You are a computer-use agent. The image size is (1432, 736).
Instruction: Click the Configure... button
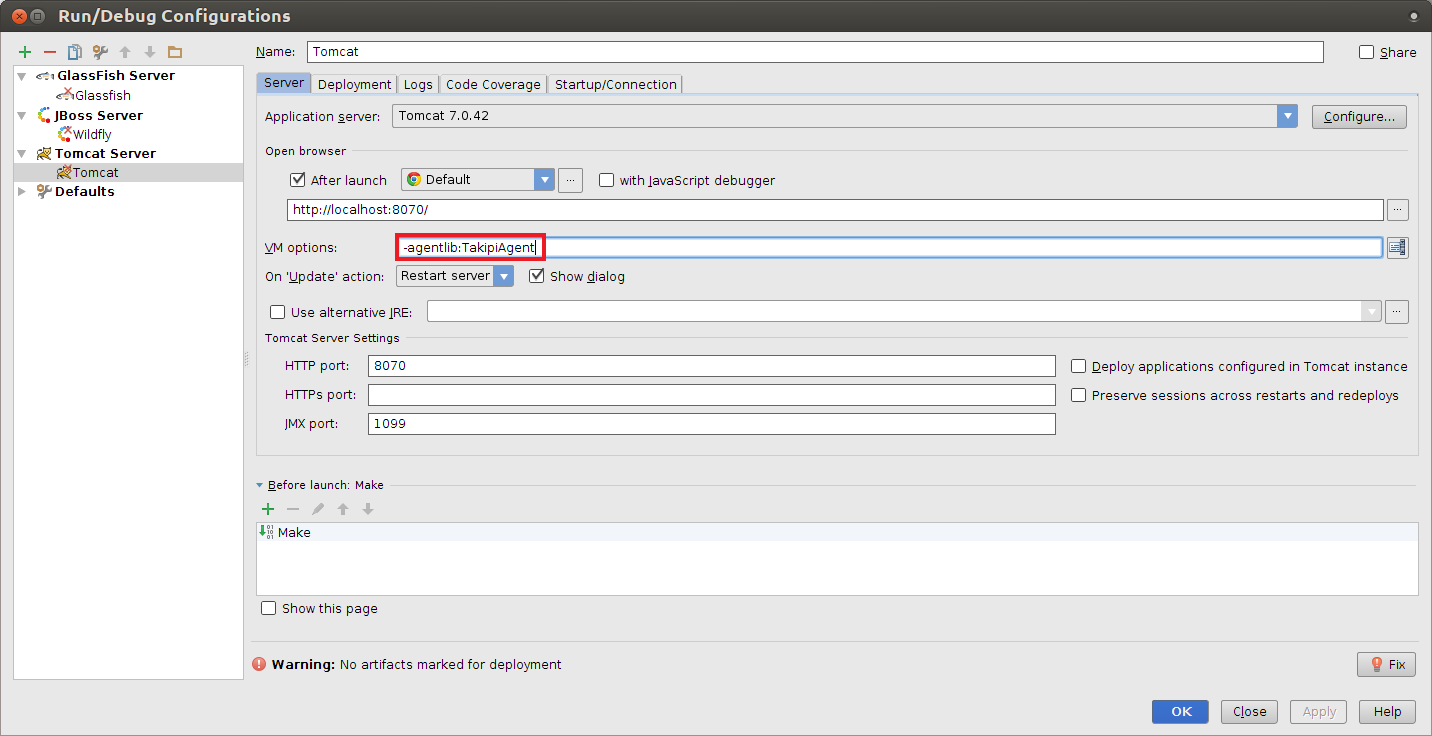[1359, 117]
